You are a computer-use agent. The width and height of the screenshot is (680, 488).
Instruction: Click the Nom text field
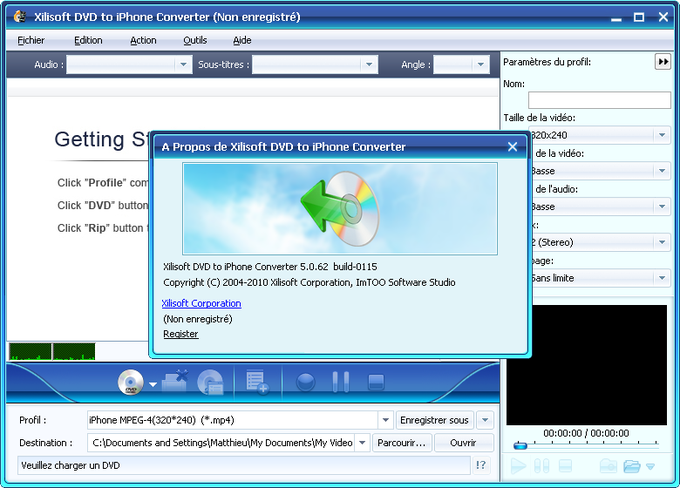click(599, 100)
